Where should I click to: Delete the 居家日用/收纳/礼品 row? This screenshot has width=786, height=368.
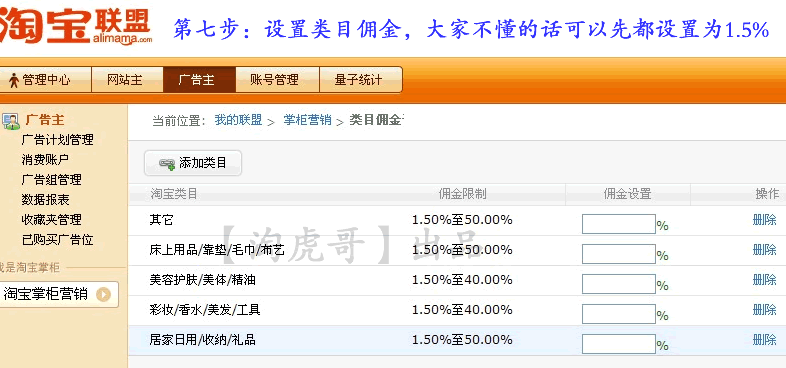pyautogui.click(x=764, y=340)
